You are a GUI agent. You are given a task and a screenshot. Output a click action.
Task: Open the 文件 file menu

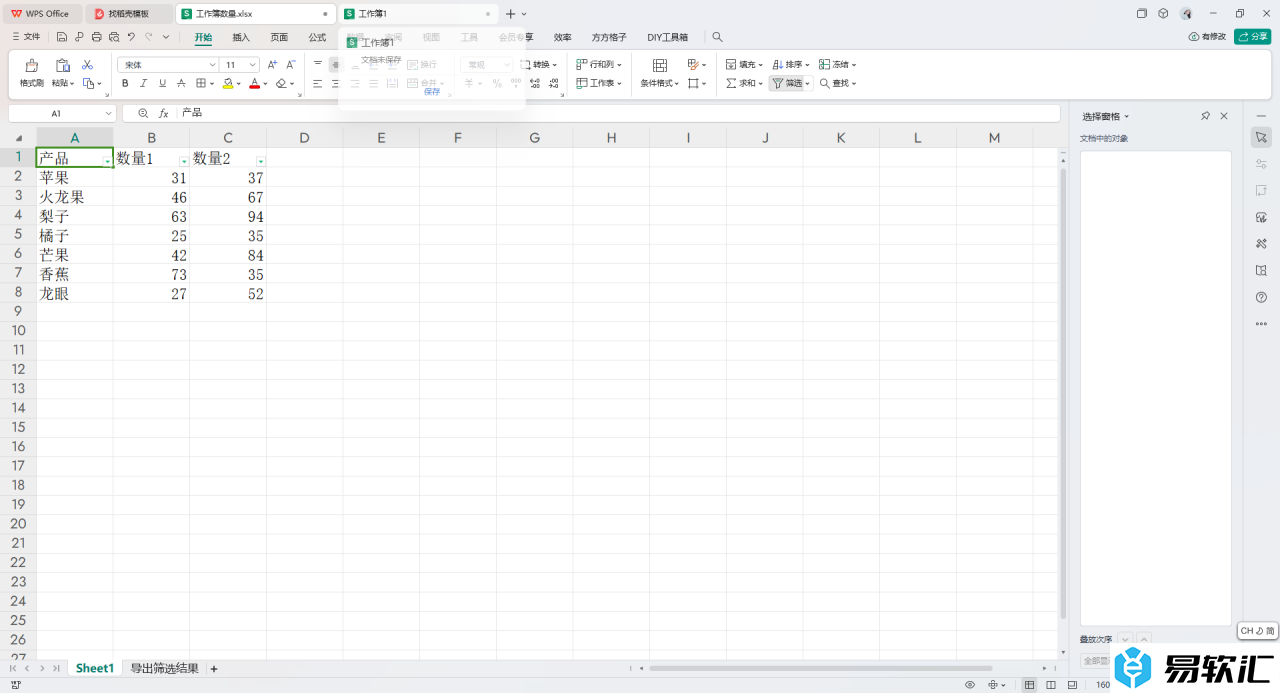(x=26, y=37)
